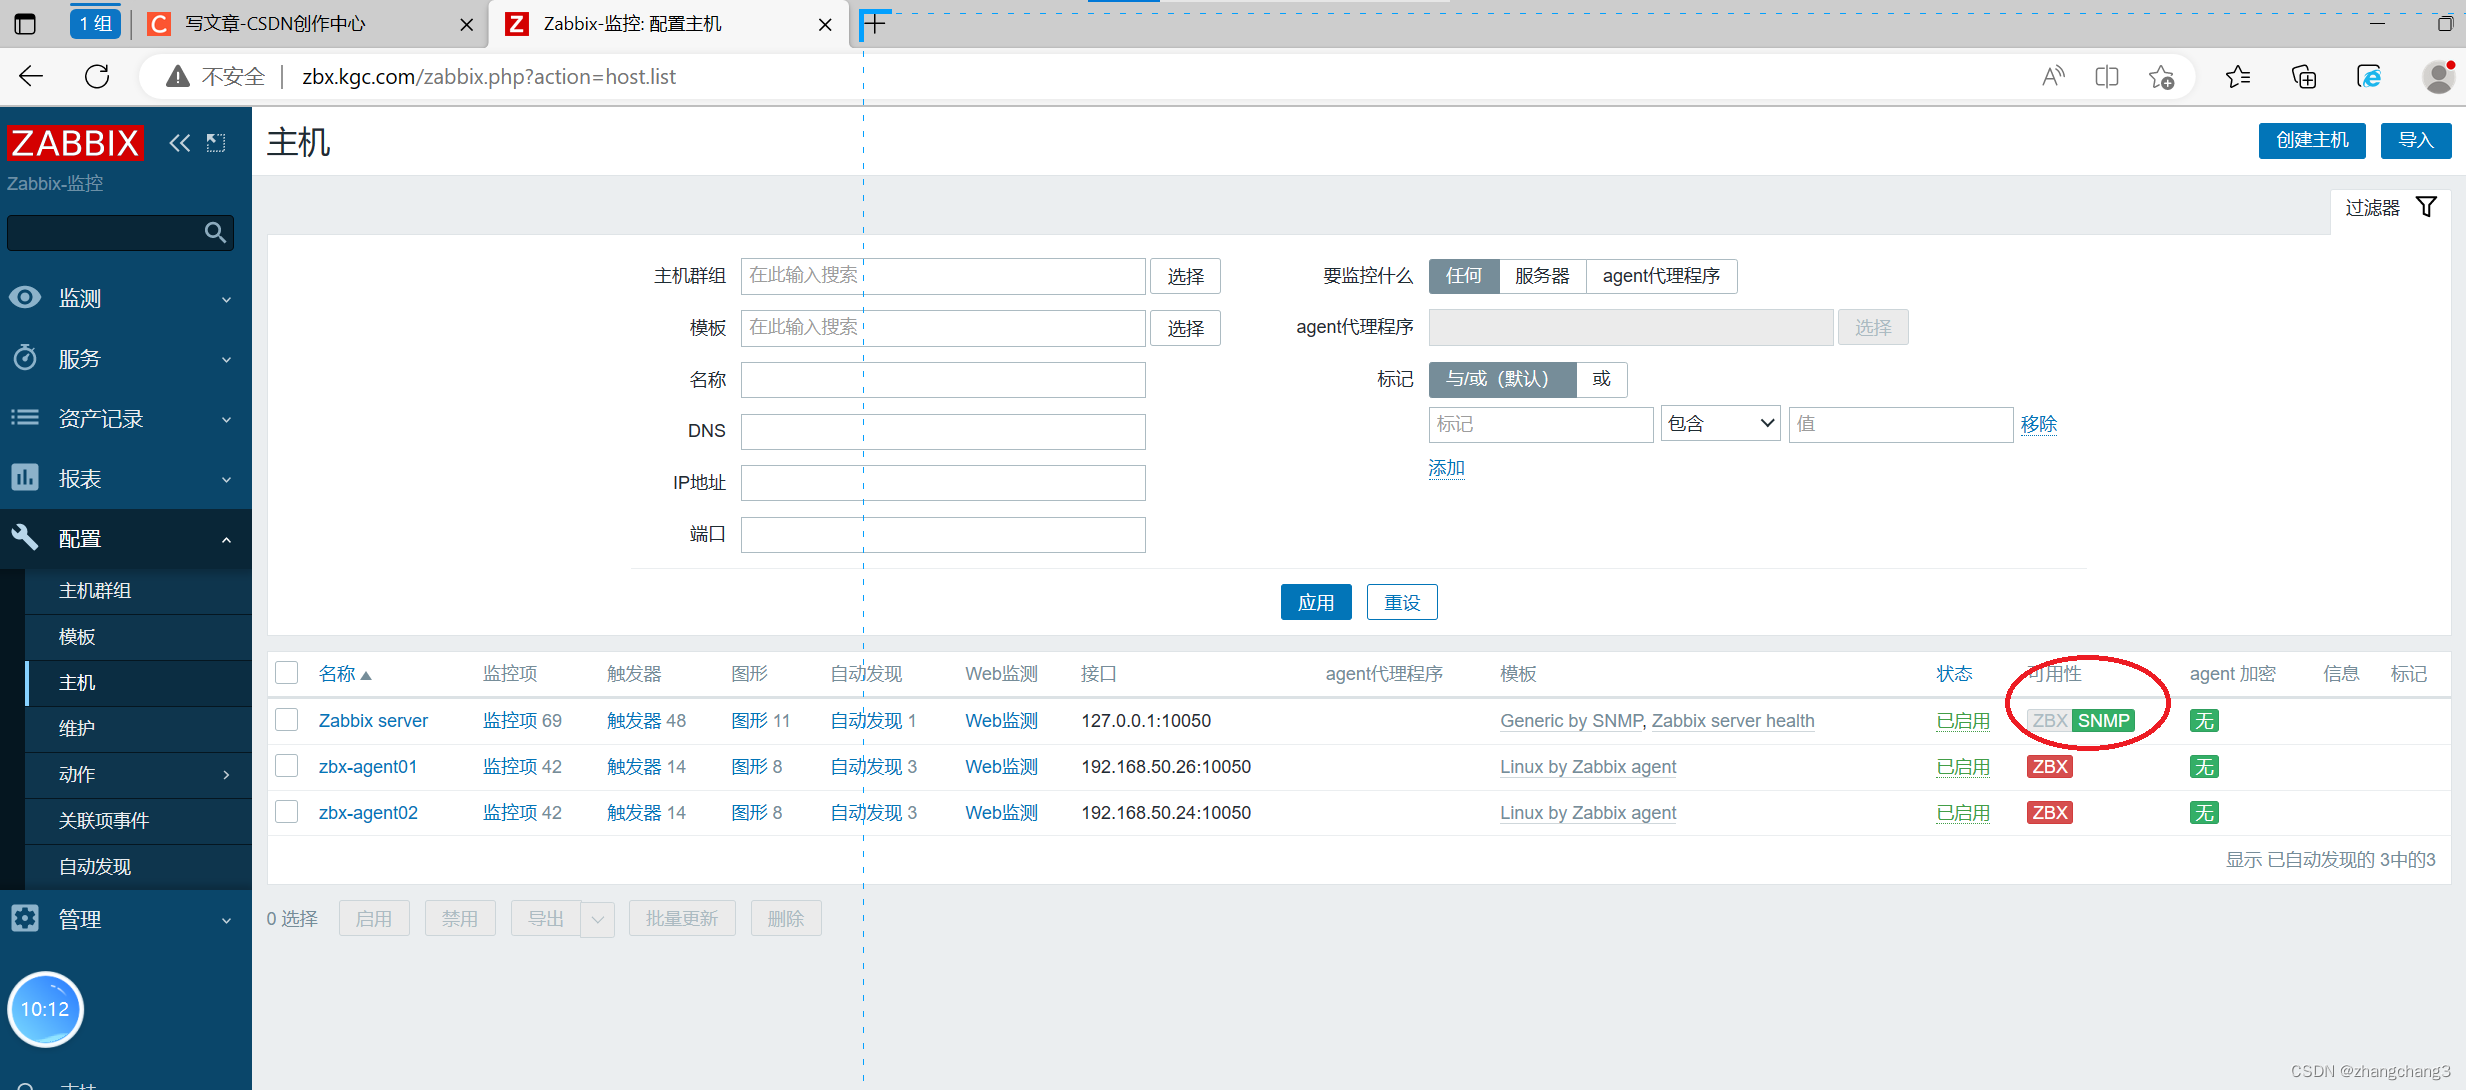This screenshot has height=1090, width=2466.
Task: Click the split screen icon in address bar
Action: click(2107, 76)
